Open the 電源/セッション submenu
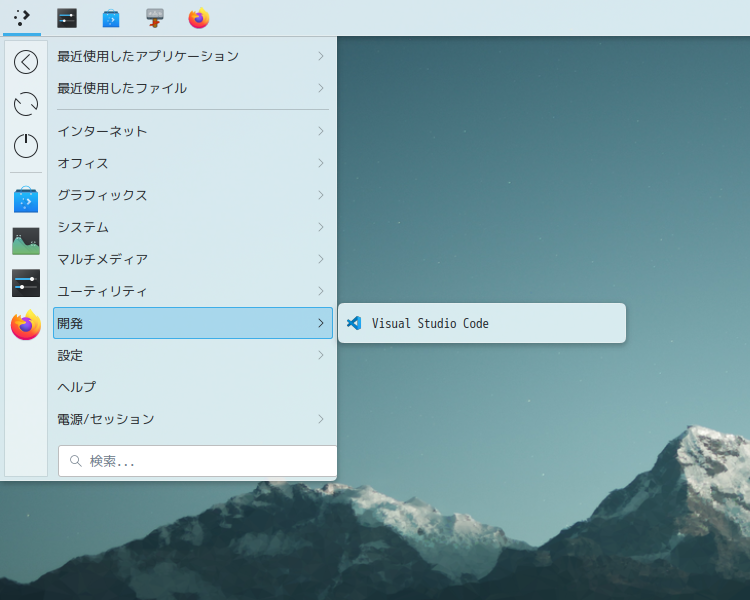The image size is (750, 600). coord(193,419)
